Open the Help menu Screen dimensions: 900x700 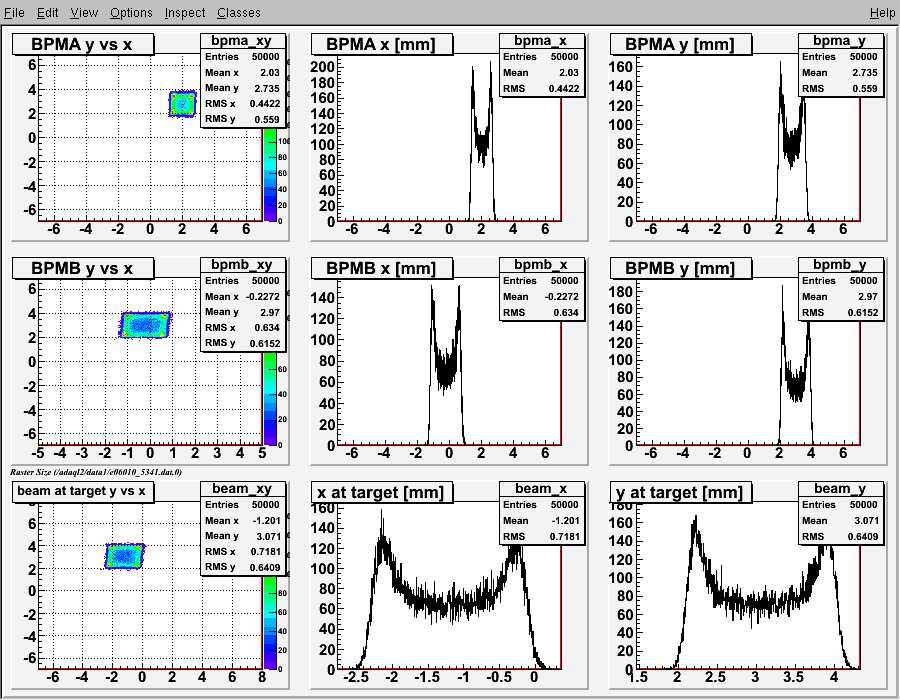882,13
